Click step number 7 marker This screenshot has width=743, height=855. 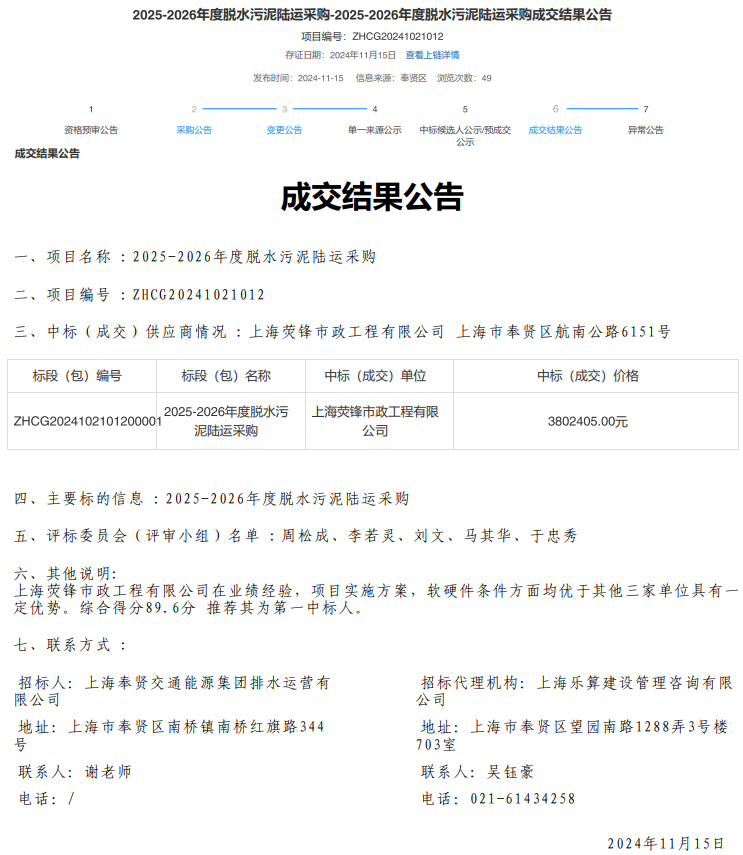[646, 109]
